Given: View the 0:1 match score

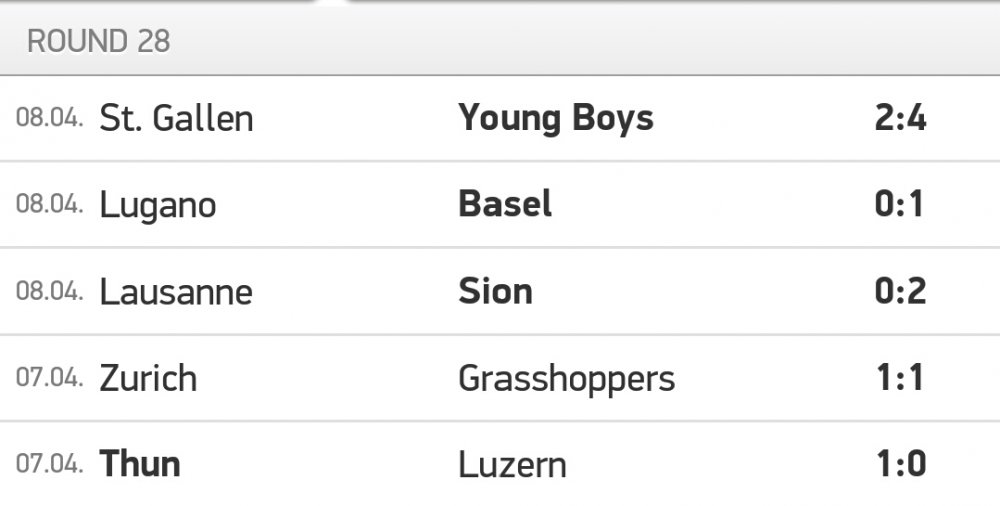Looking at the screenshot, I should click(x=899, y=204).
